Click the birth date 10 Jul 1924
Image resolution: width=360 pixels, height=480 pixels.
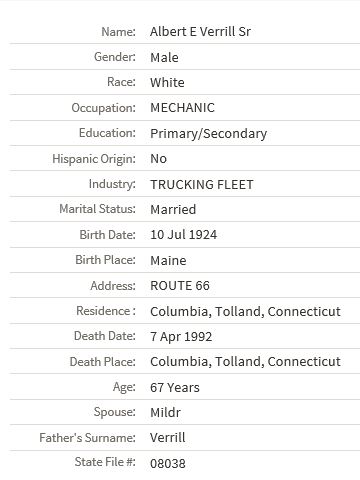(184, 235)
